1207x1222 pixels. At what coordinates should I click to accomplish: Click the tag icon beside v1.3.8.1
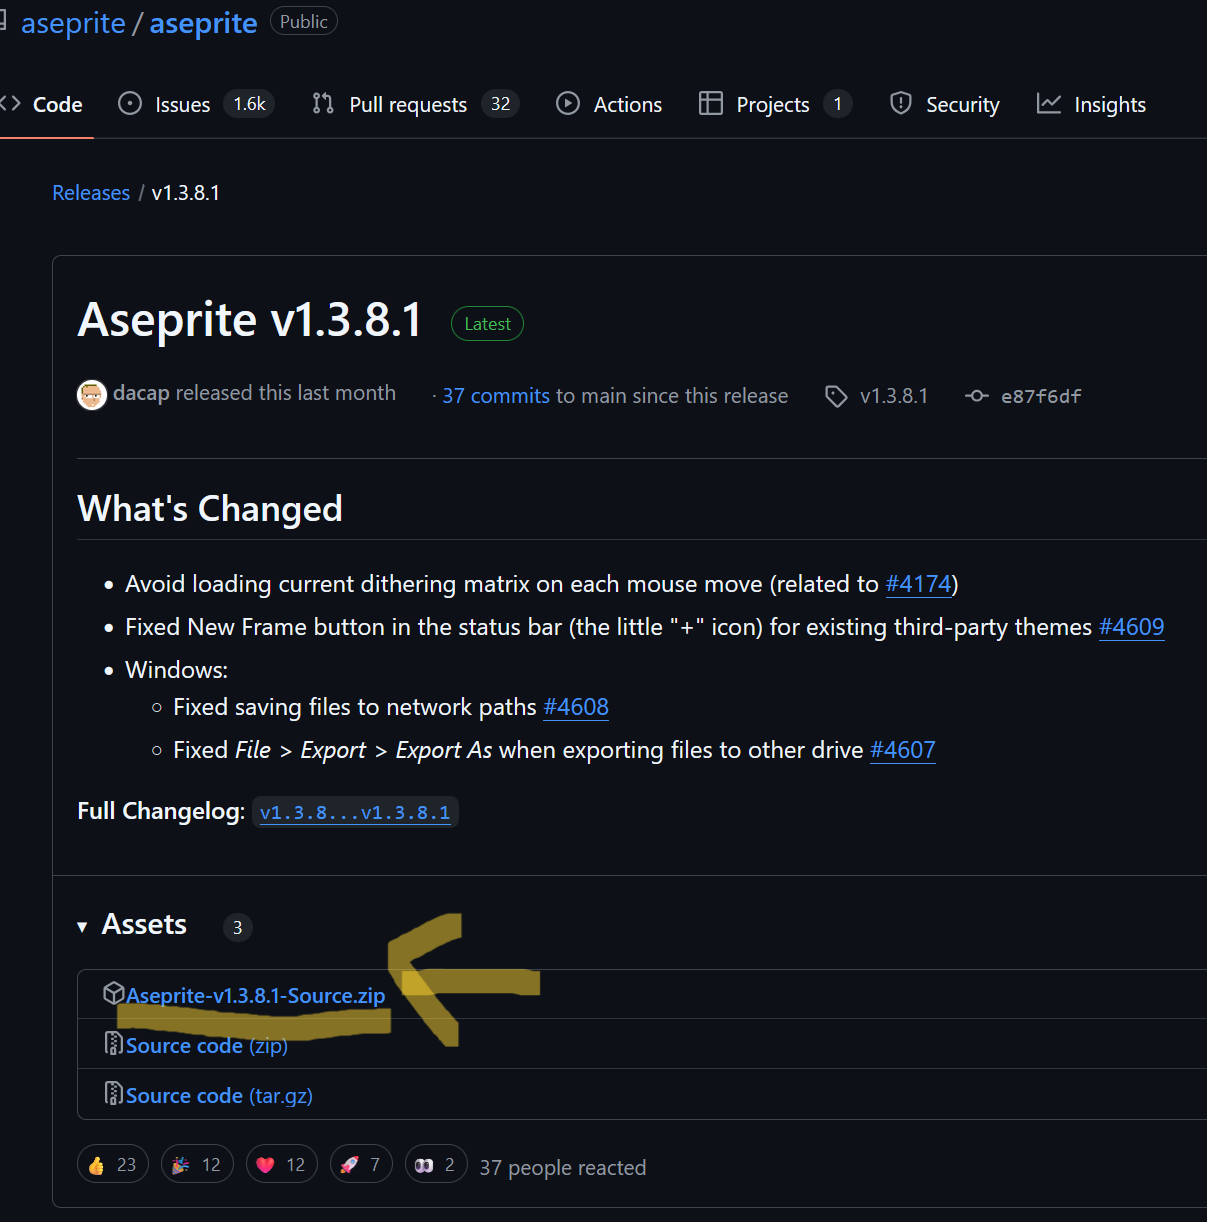(836, 397)
